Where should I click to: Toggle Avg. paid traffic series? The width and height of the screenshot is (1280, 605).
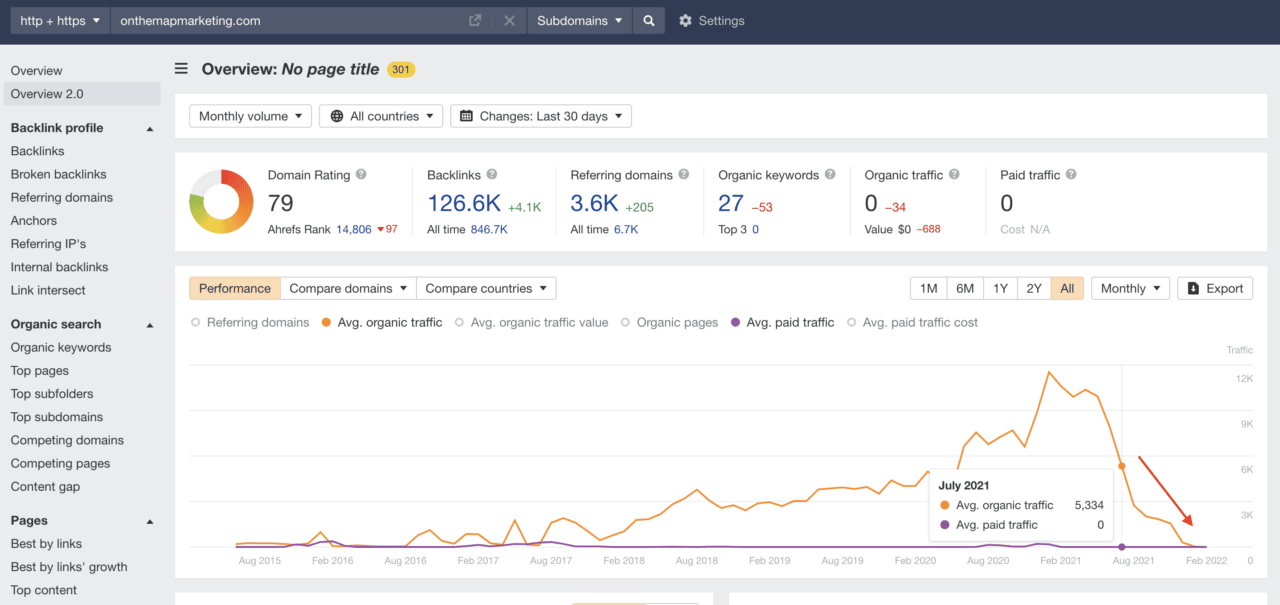point(782,323)
